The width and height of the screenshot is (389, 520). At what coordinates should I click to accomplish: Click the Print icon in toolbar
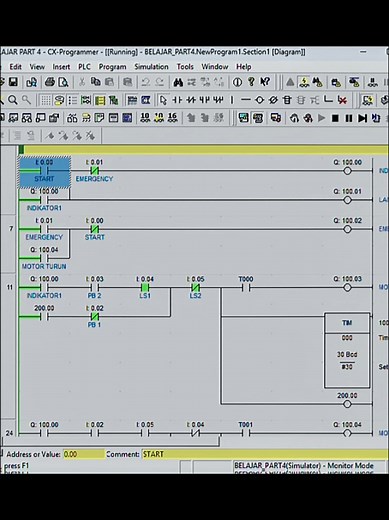[50, 82]
